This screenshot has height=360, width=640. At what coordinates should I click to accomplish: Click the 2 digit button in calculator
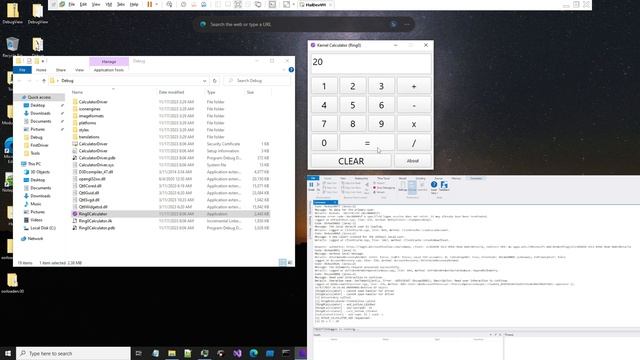[353, 86]
